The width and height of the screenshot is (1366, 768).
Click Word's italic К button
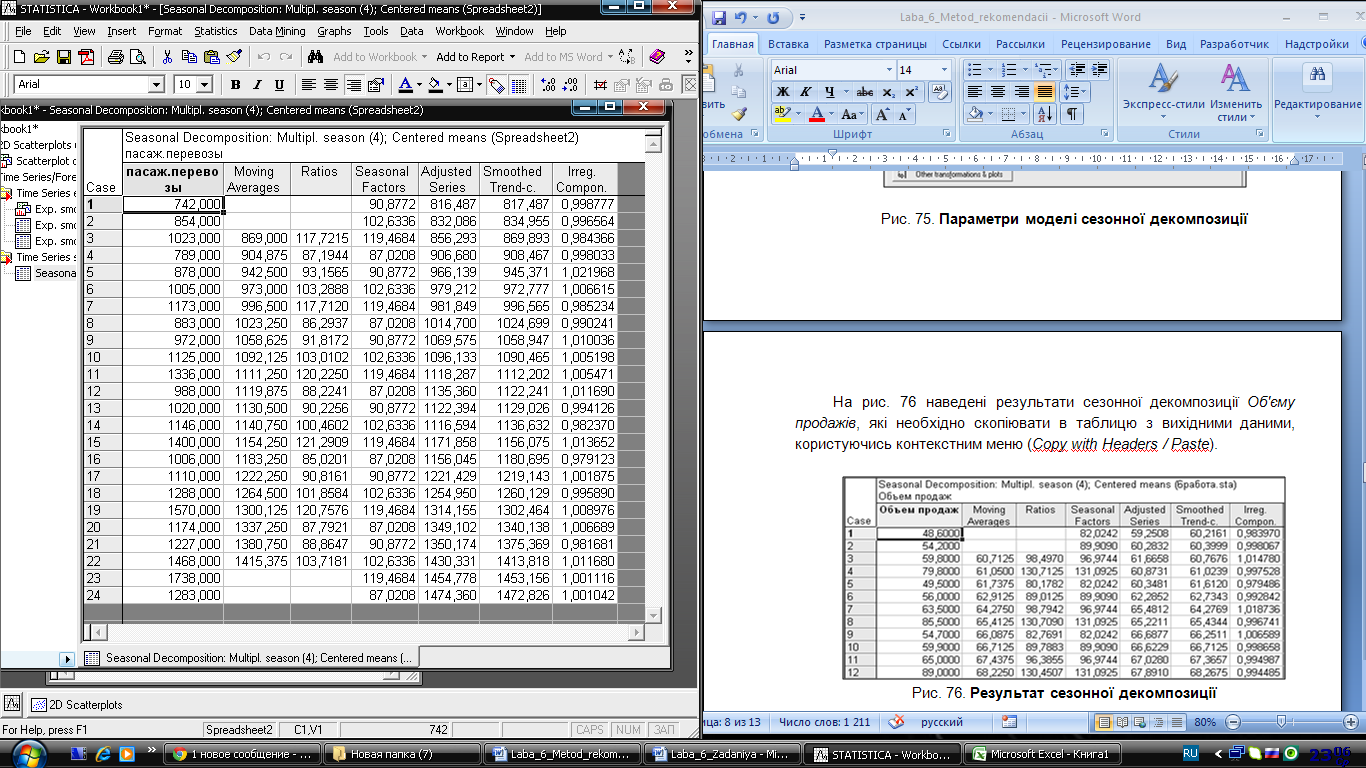807,92
